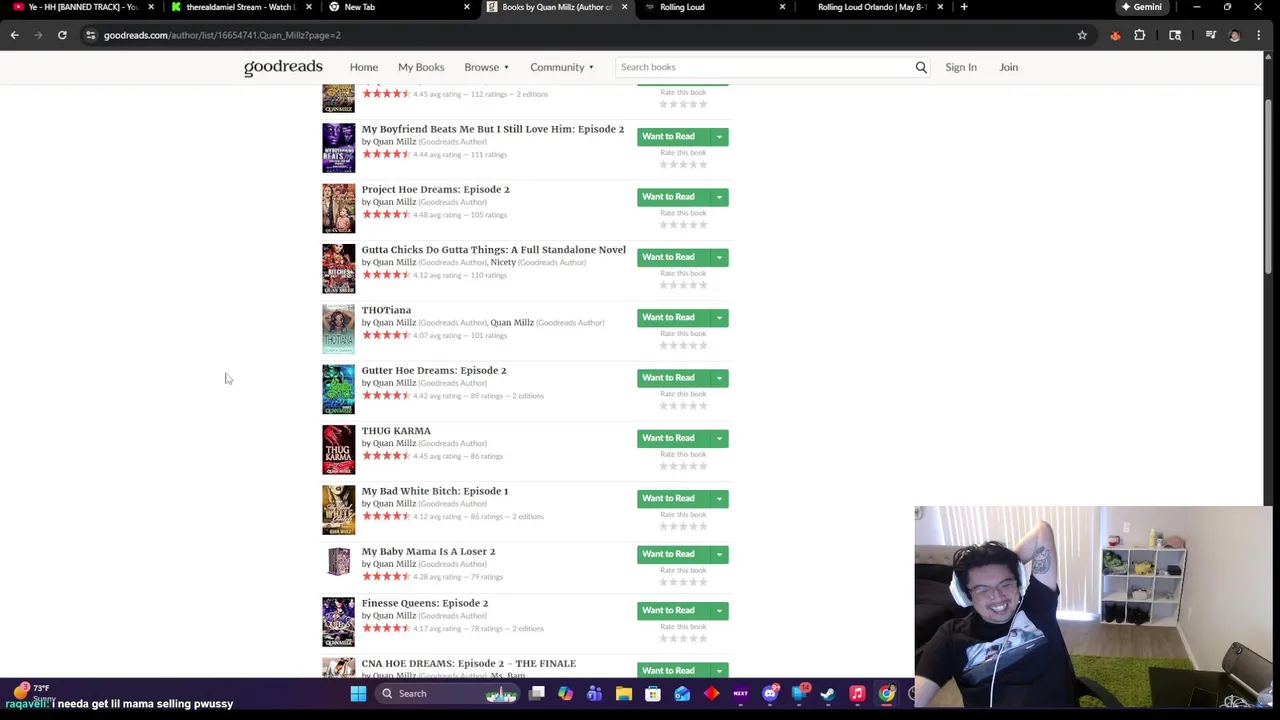Open a new browser tab with plus

(x=964, y=7)
